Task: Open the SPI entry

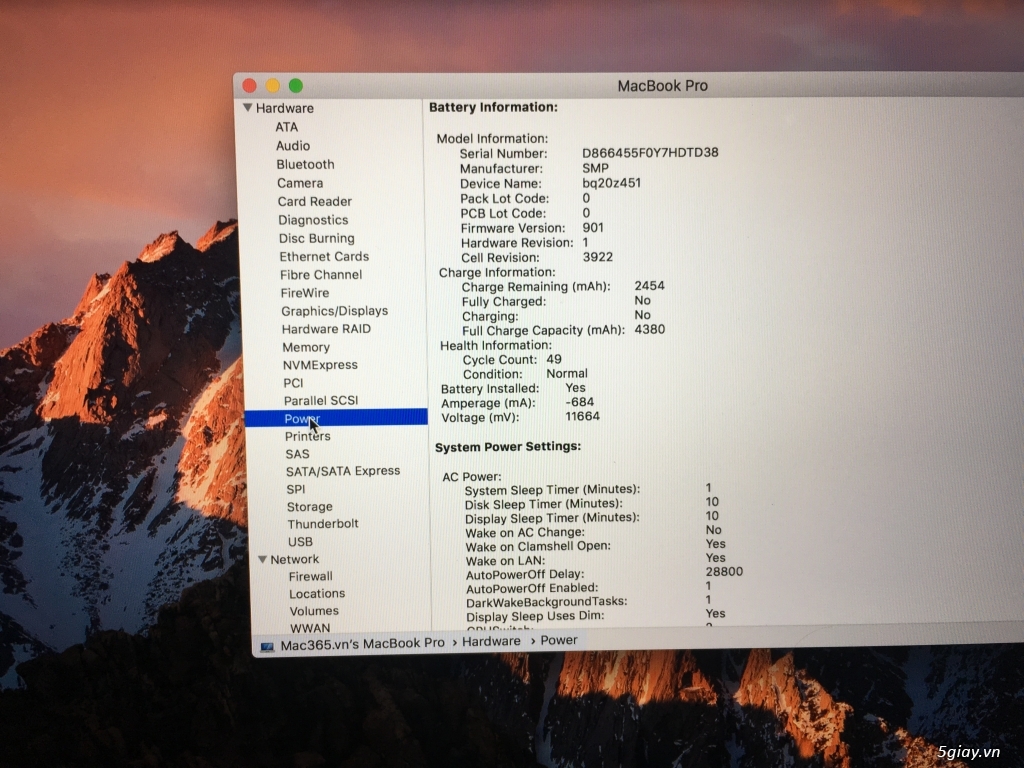Action: [295, 489]
